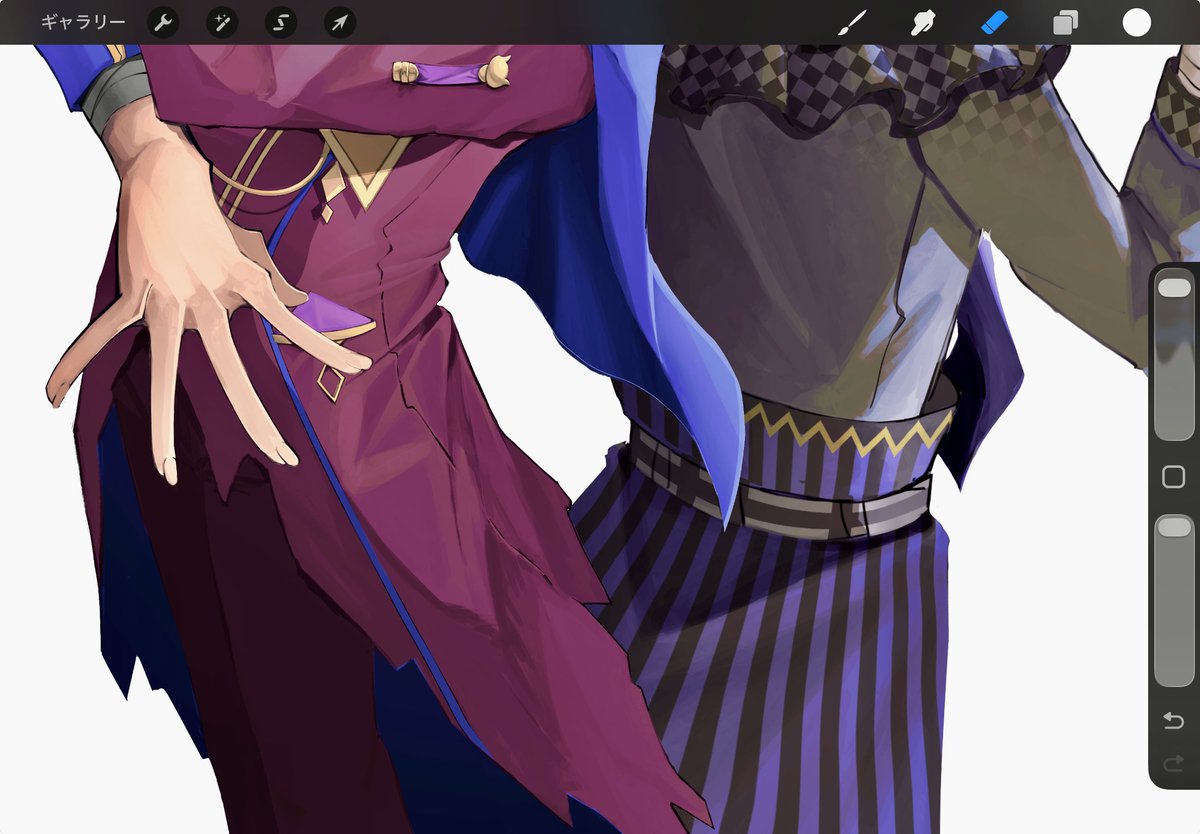Select the Smudge finger tool

click(x=923, y=22)
